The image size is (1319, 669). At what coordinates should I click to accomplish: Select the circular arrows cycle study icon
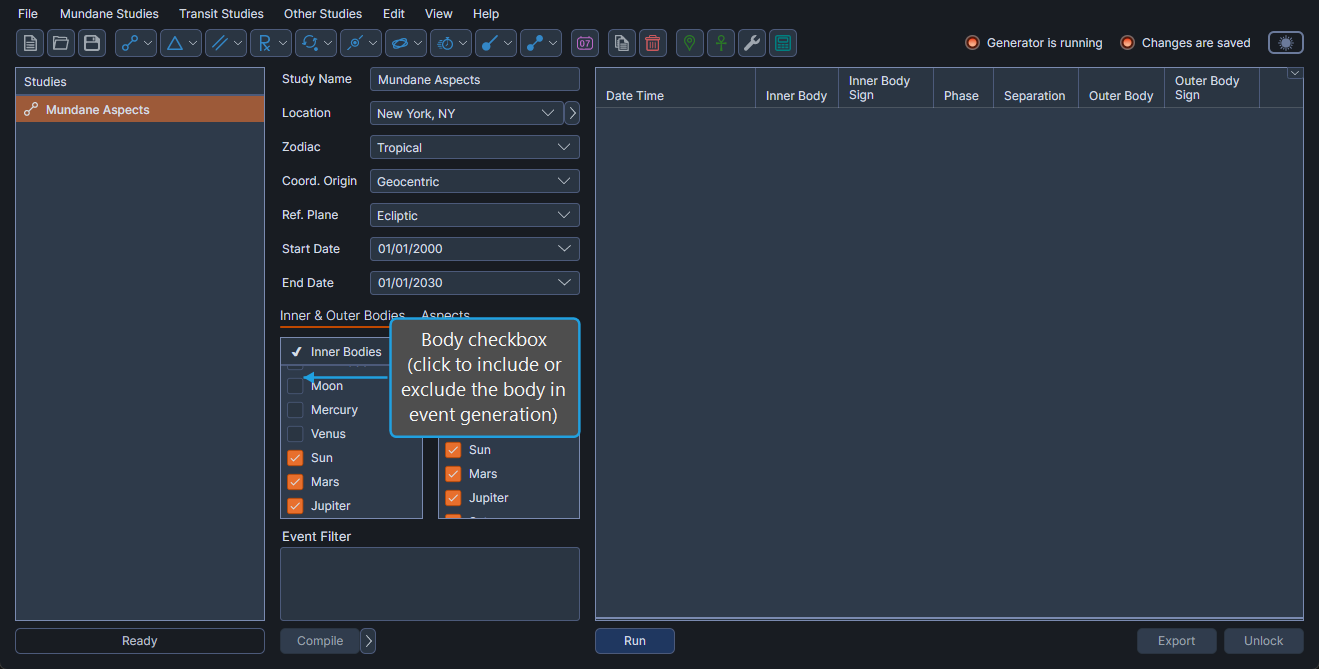click(309, 43)
